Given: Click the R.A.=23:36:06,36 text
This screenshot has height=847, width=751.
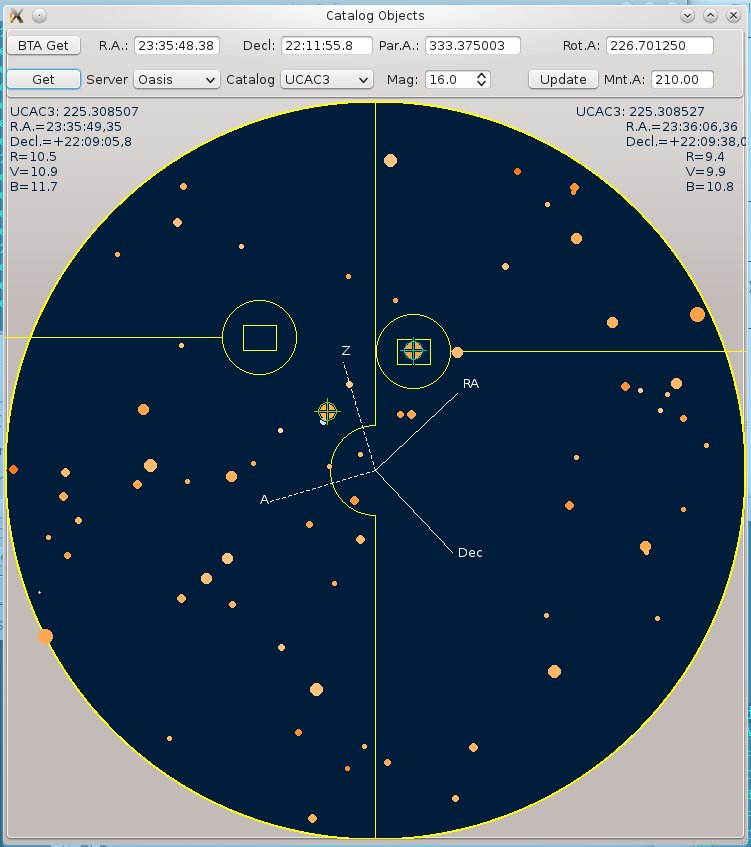Looking at the screenshot, I should click(681, 126).
